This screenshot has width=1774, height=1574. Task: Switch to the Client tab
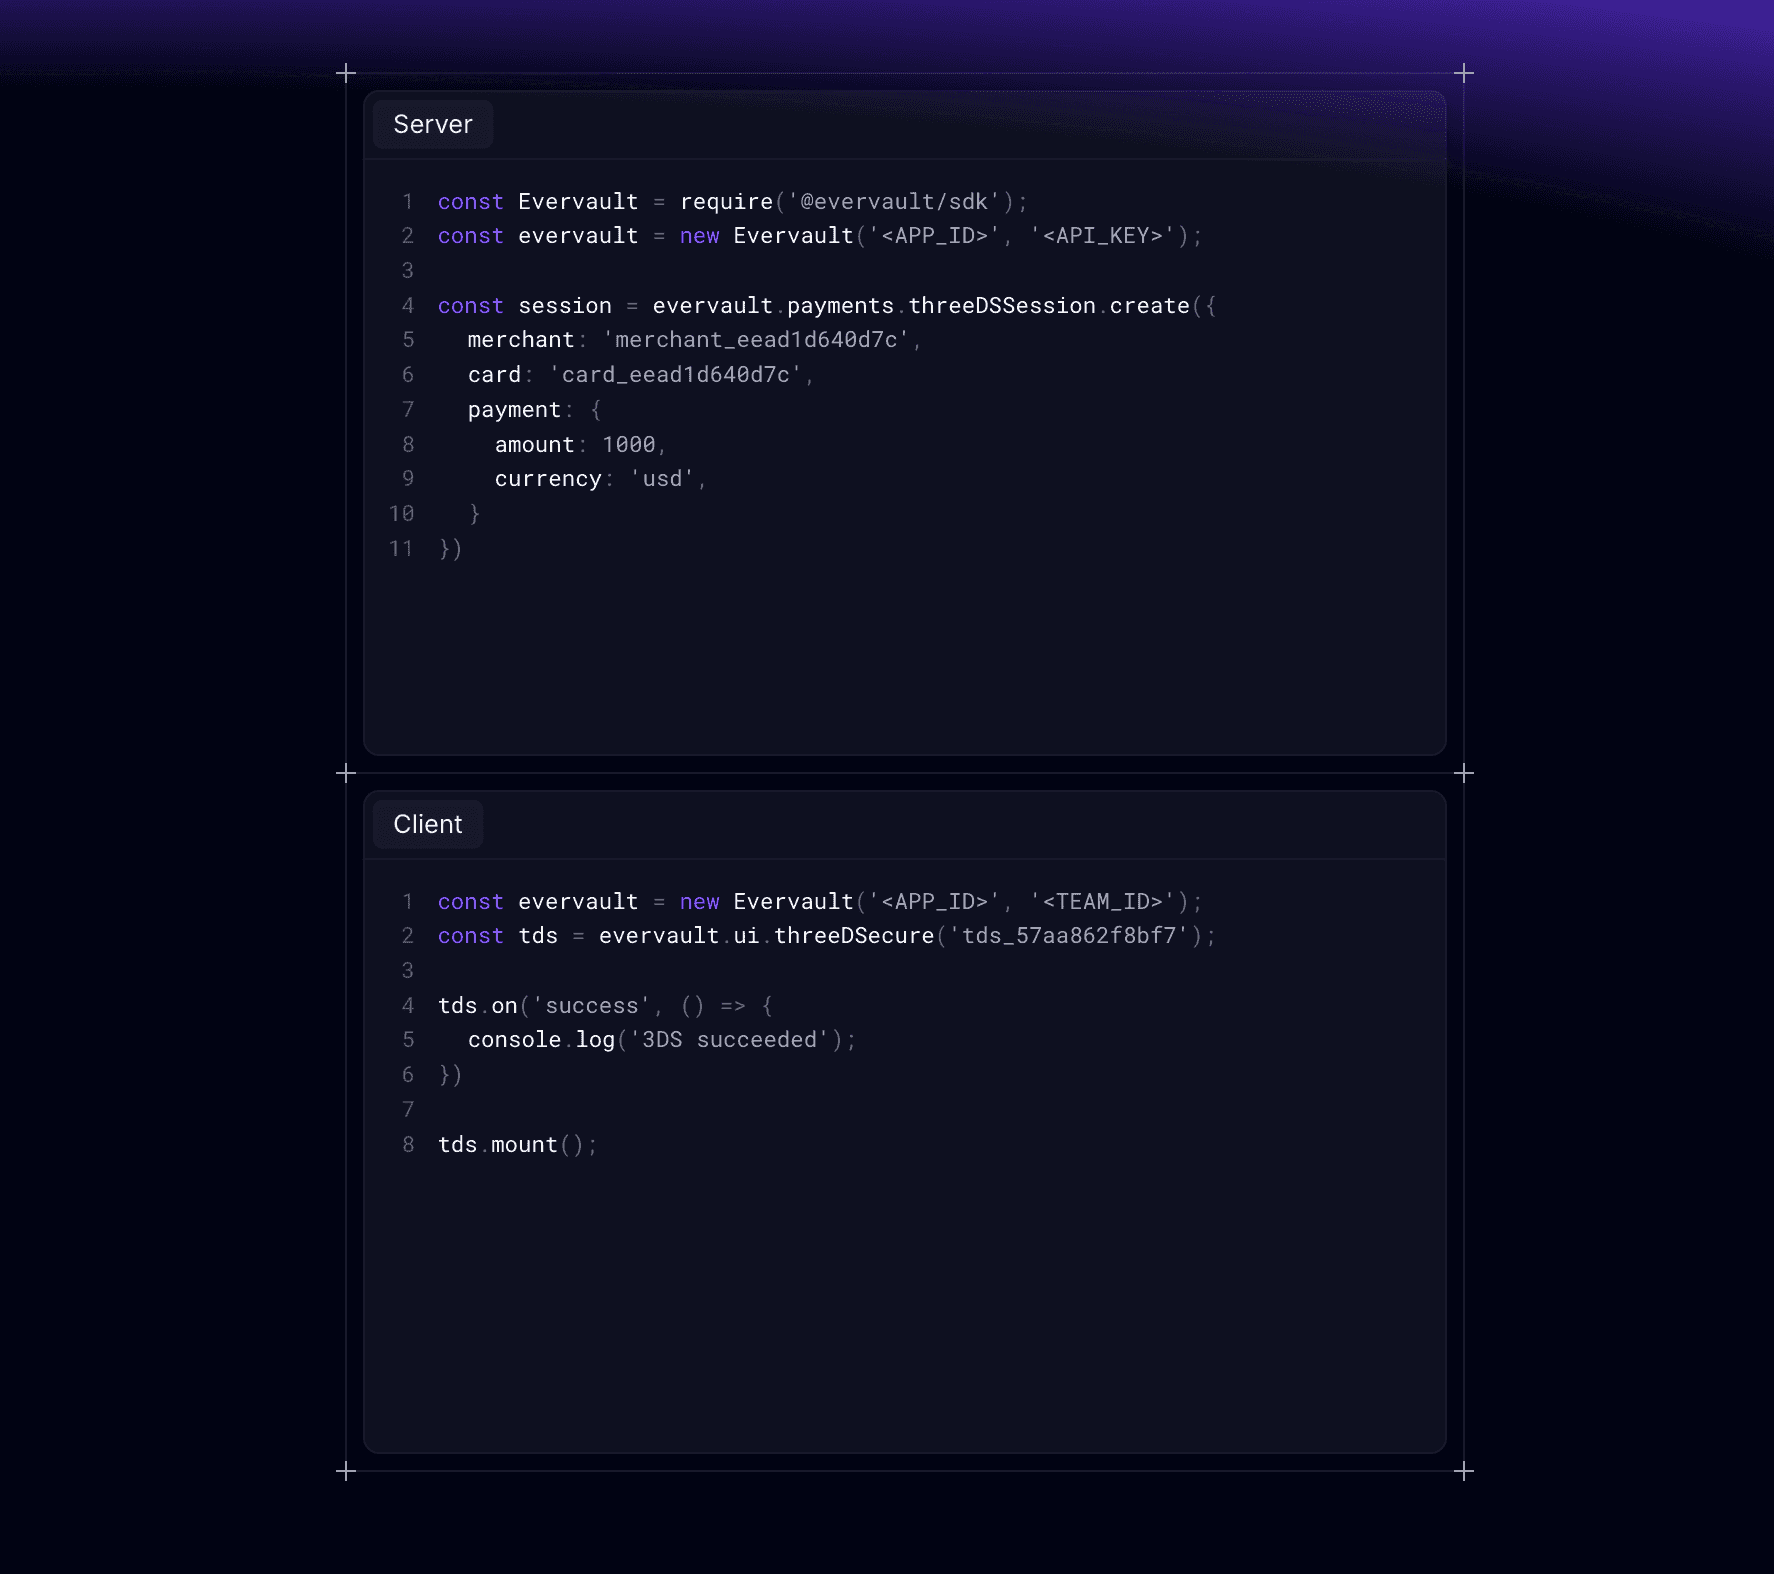point(427,824)
